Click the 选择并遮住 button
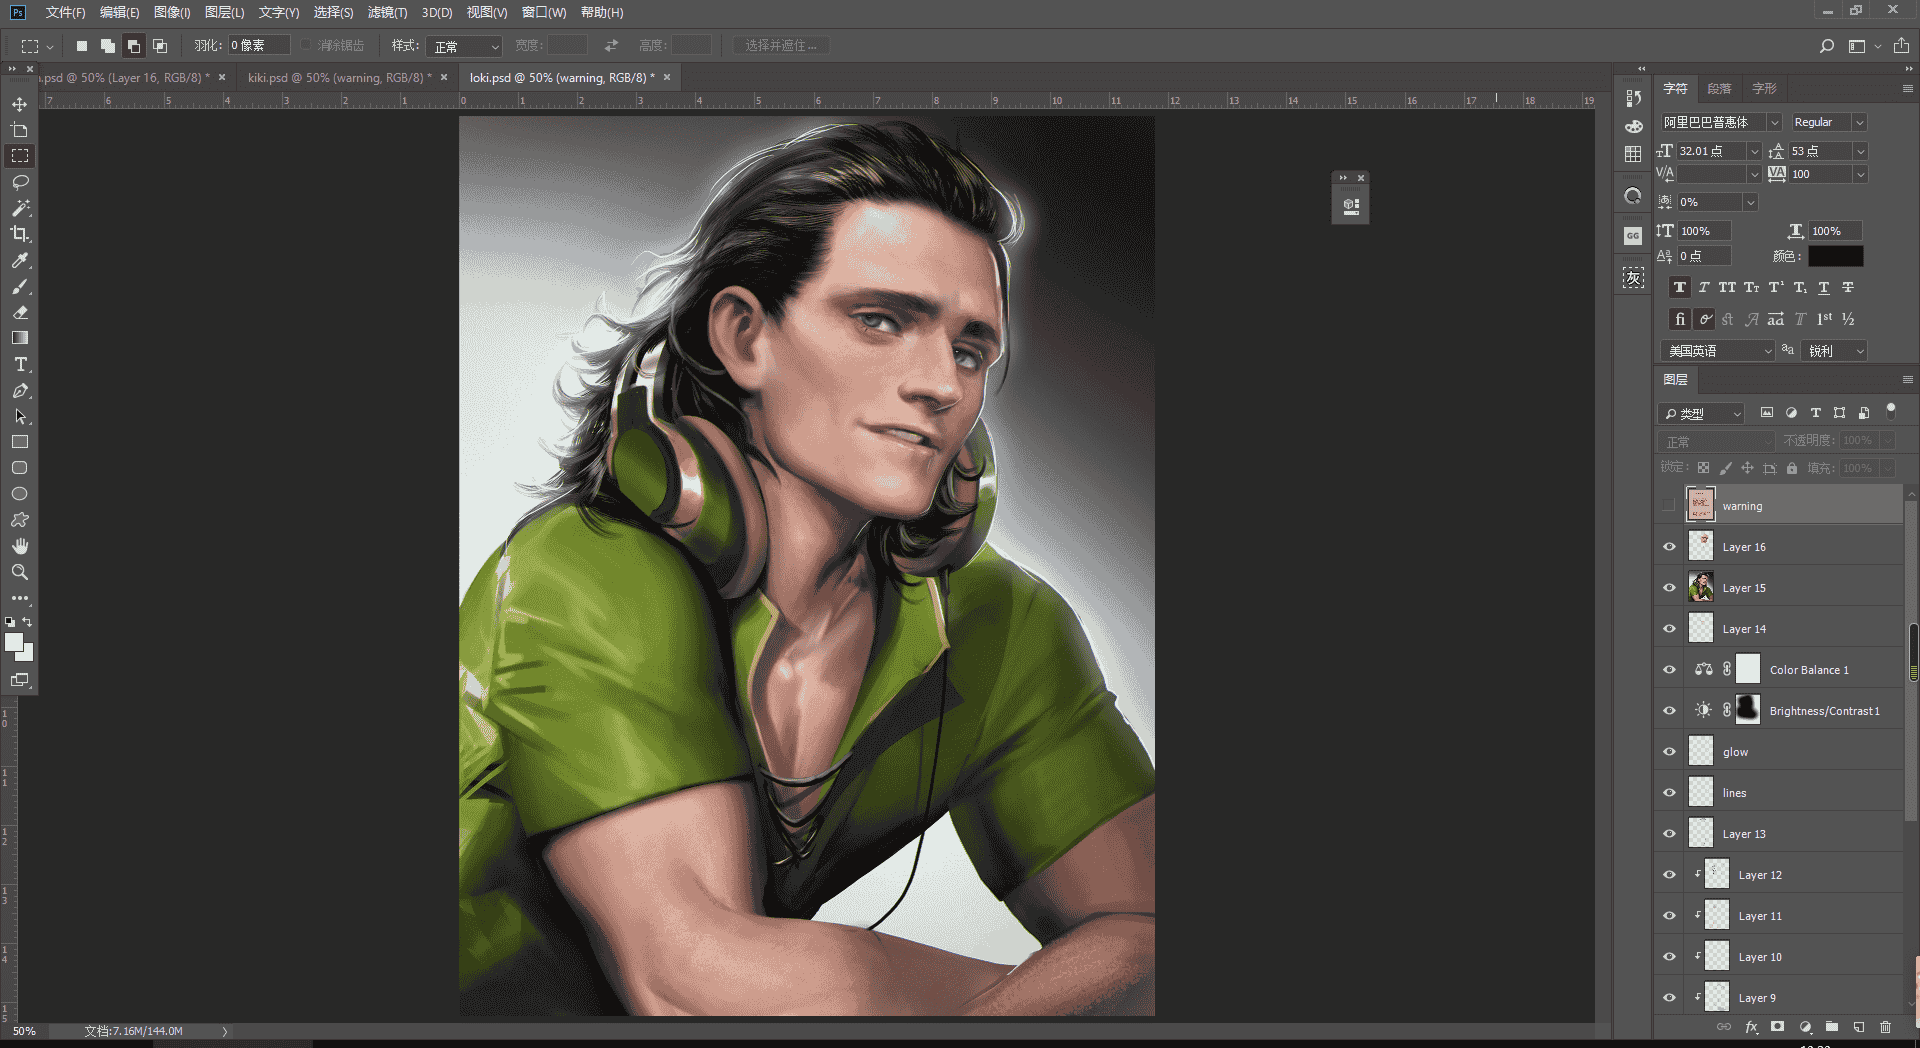 click(x=781, y=46)
